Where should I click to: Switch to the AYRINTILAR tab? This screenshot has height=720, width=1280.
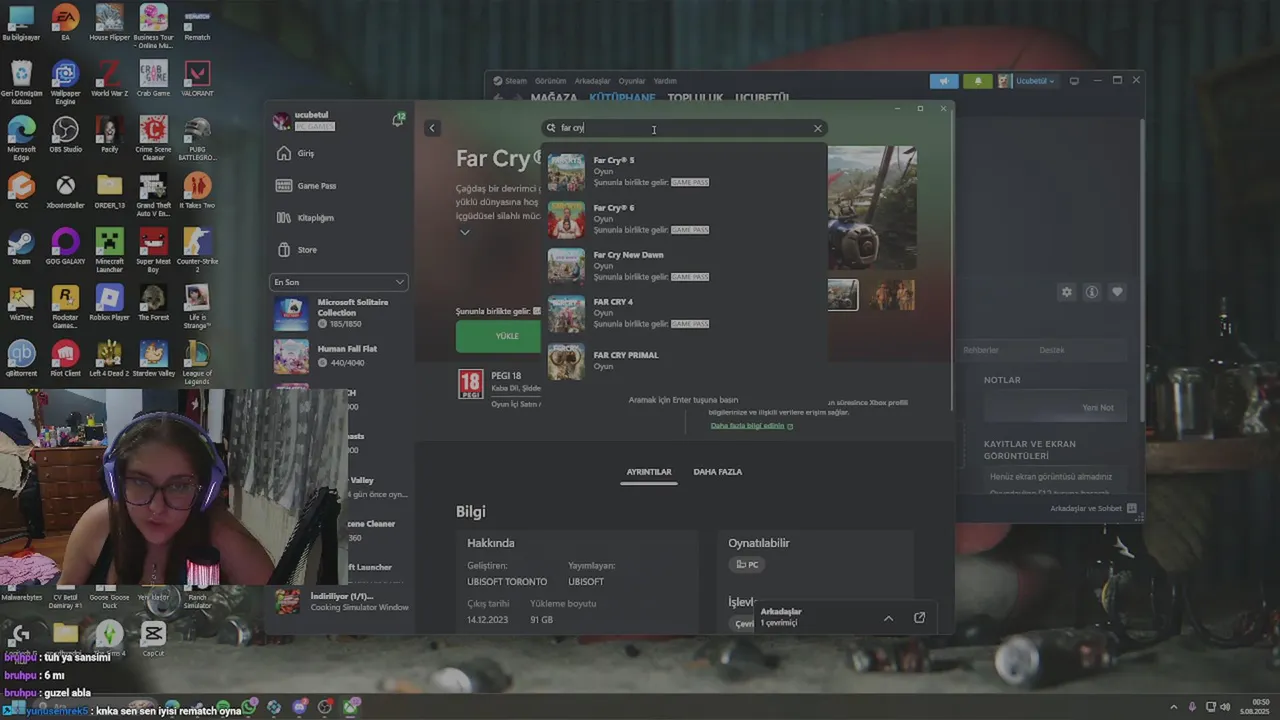point(649,472)
